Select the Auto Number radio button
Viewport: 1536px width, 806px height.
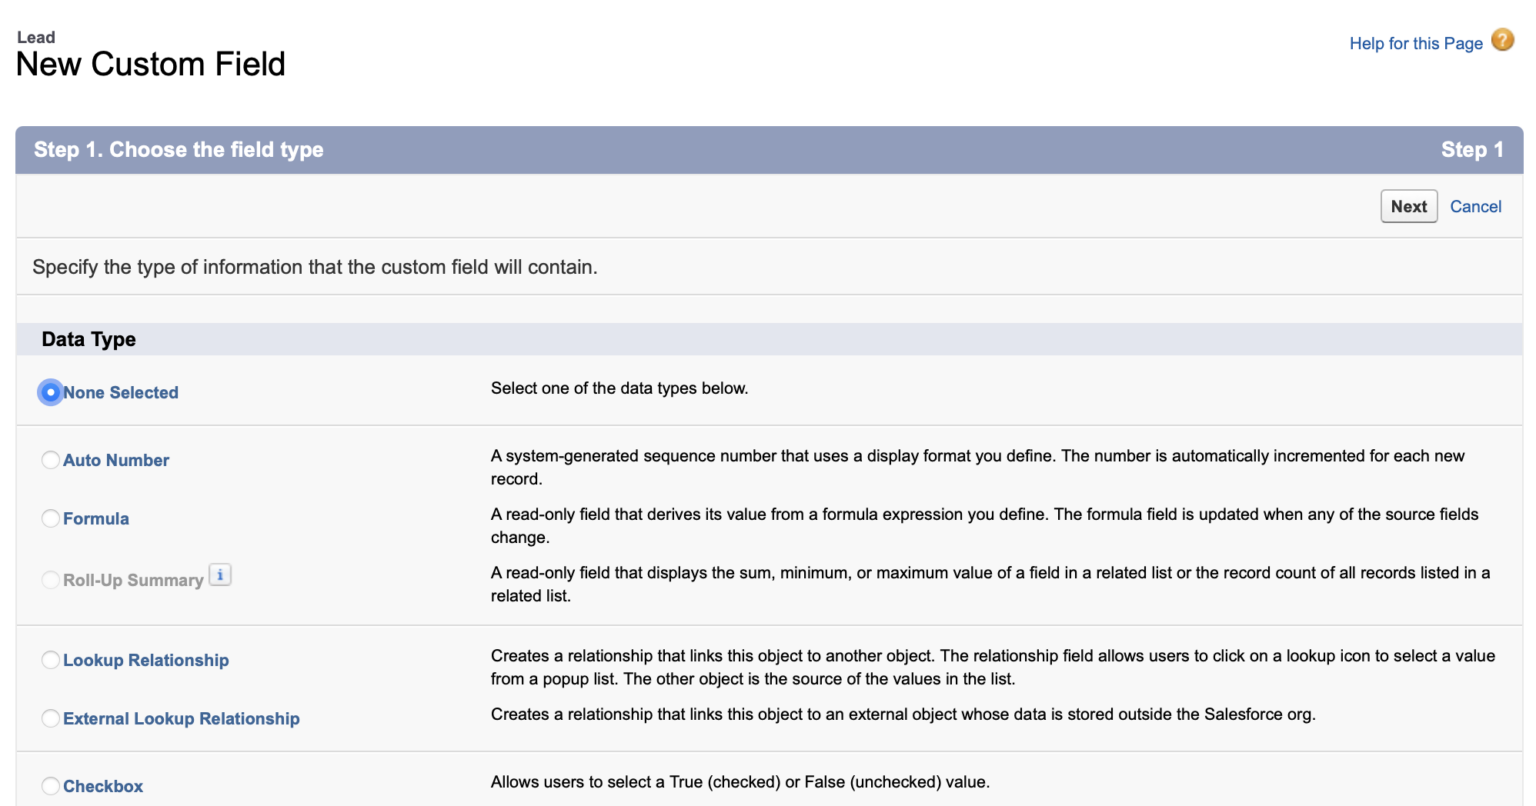[50, 460]
